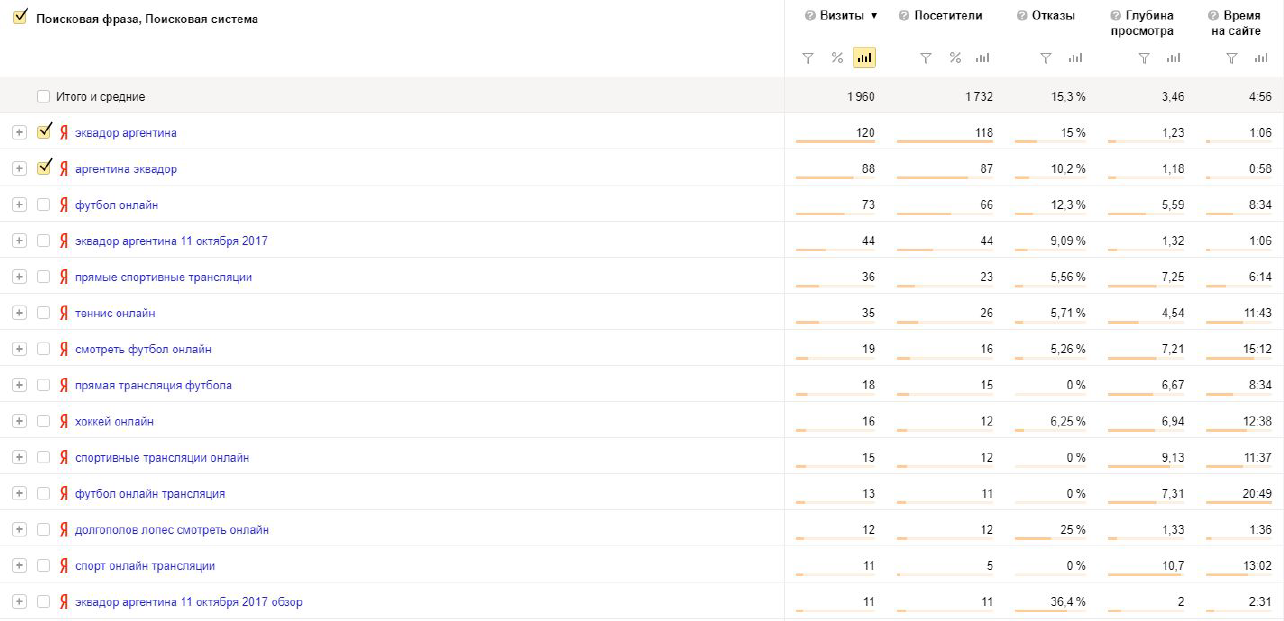Click the filter icon under Время на сайте
The image size is (1284, 621).
click(x=1232, y=58)
